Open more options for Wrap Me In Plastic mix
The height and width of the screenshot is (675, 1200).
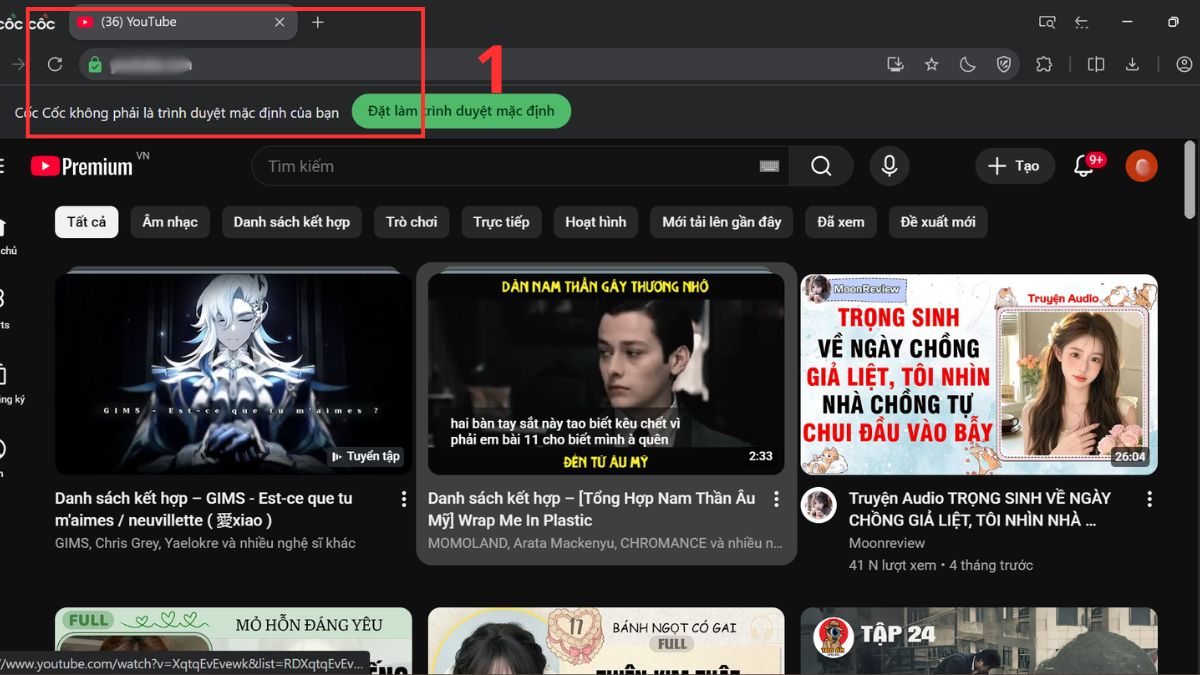click(776, 498)
